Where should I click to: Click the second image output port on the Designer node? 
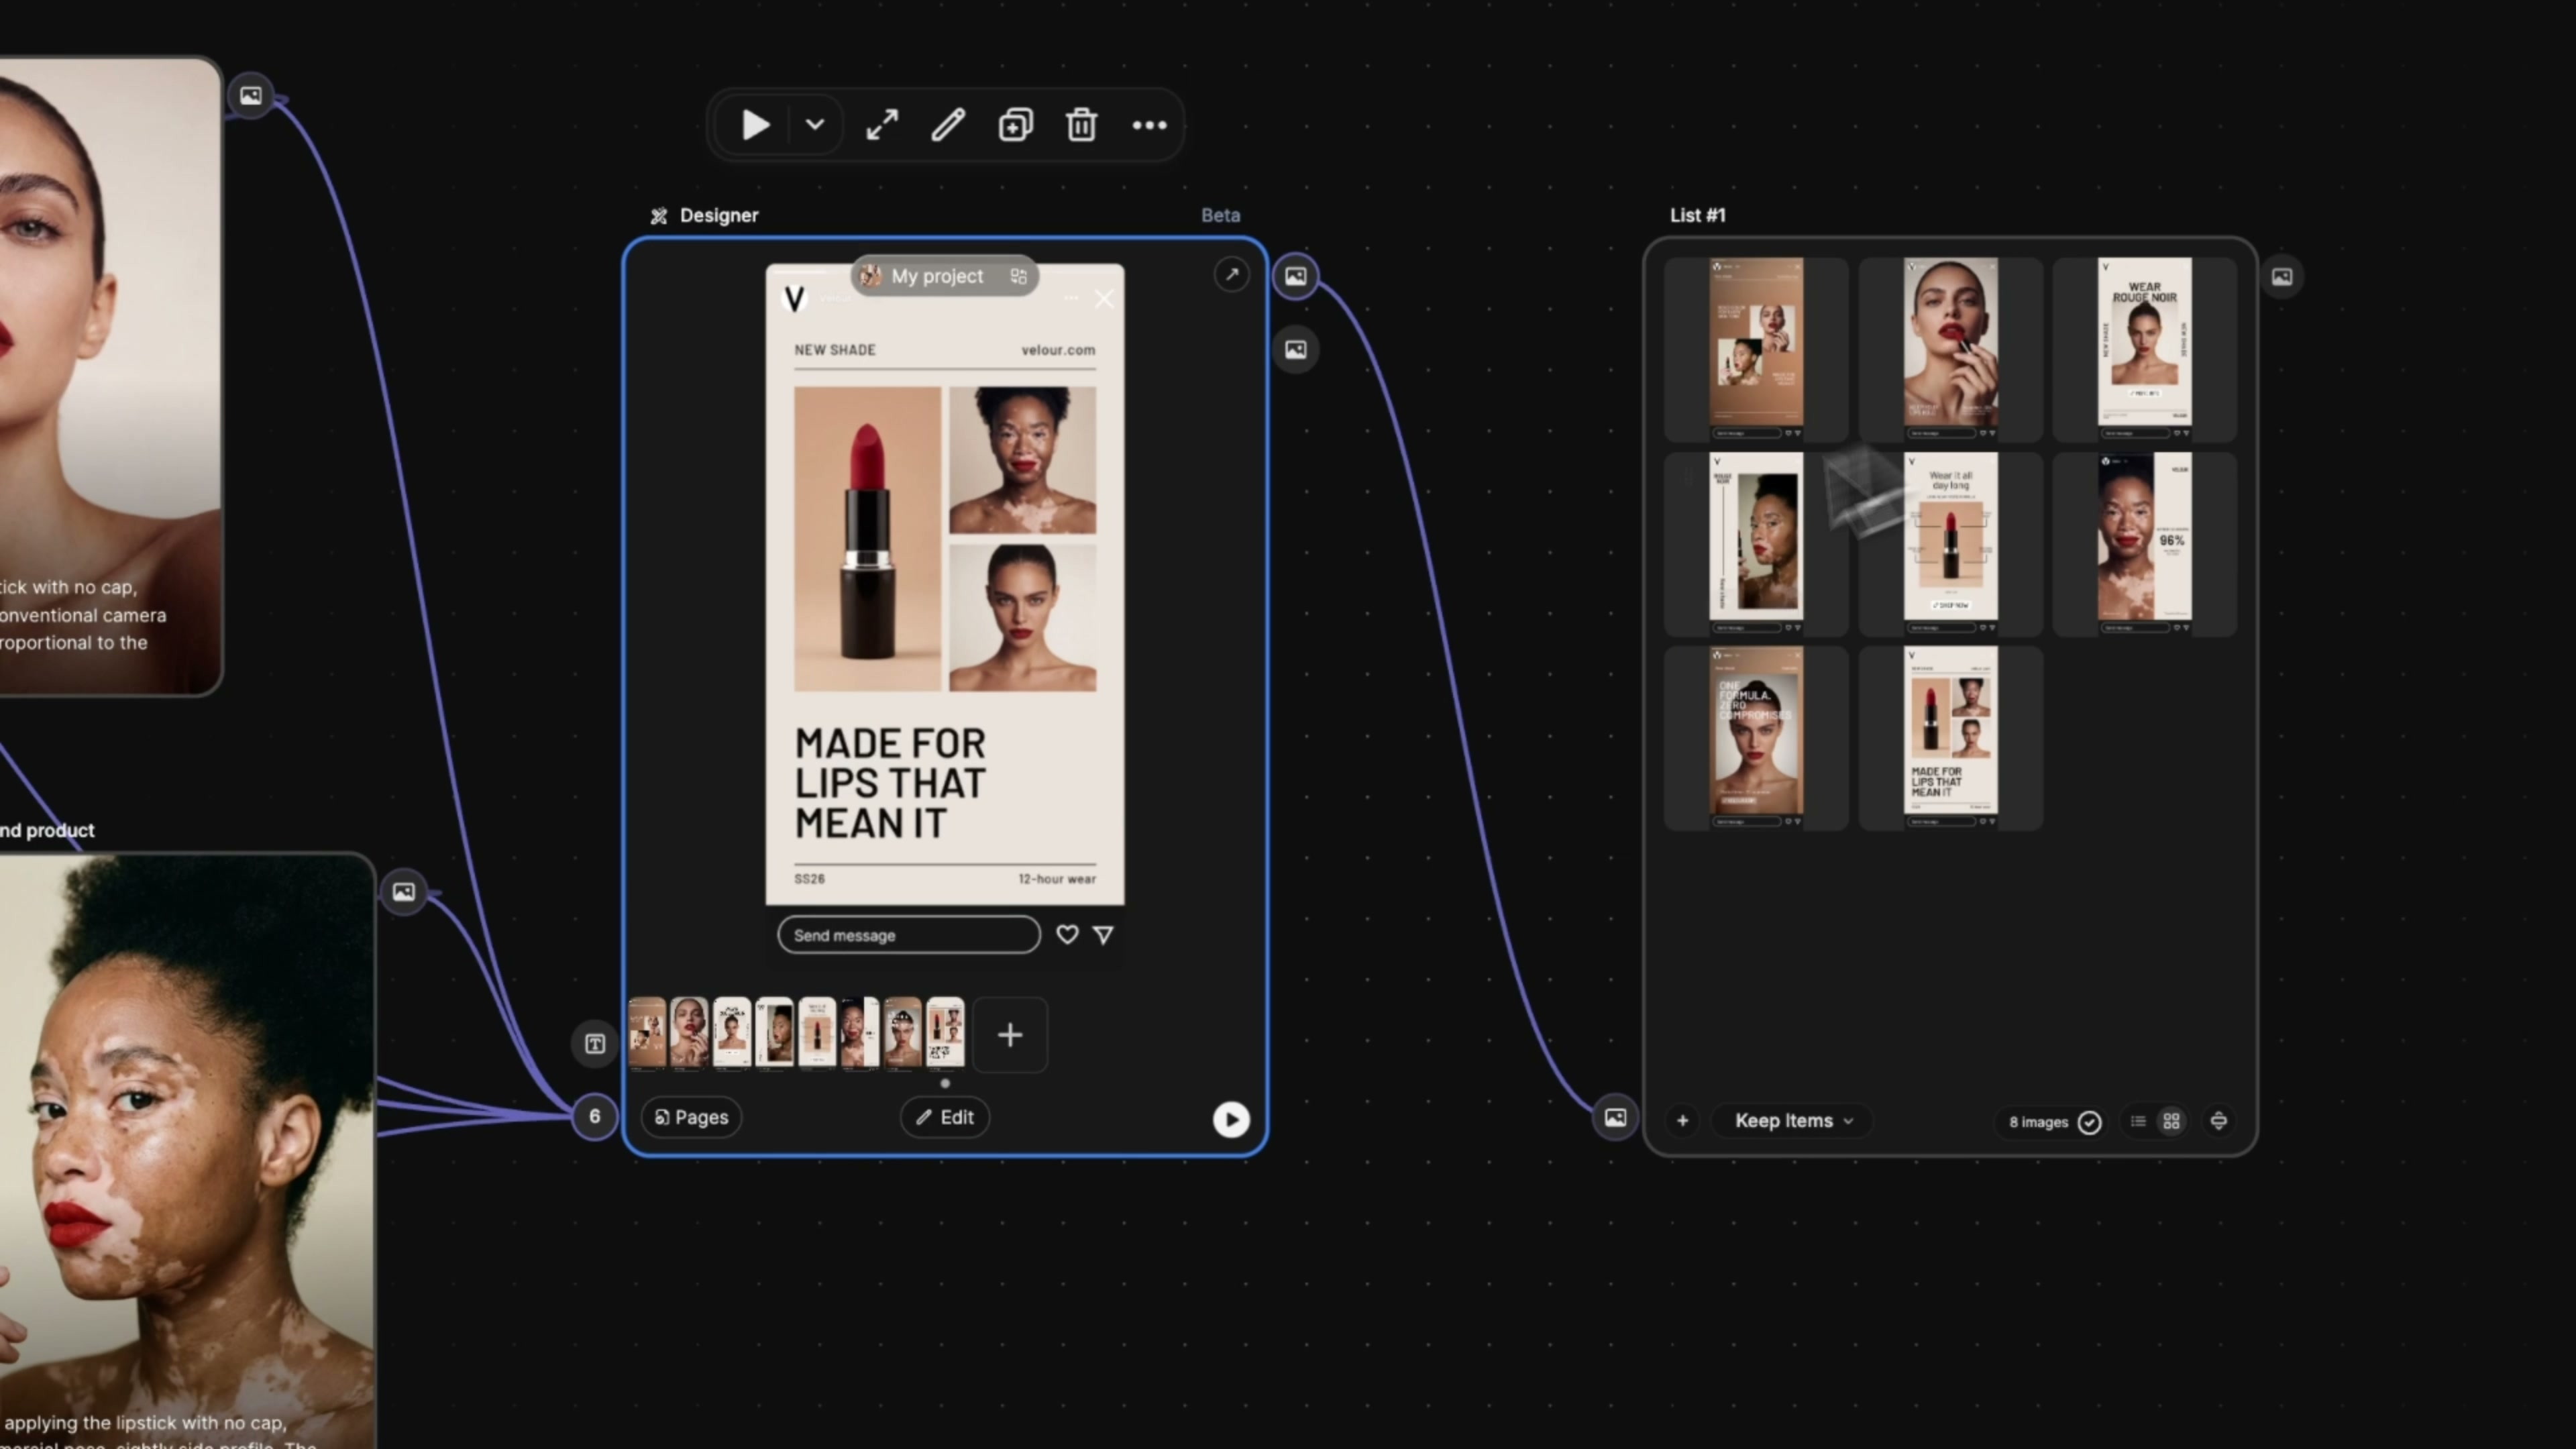(1296, 350)
